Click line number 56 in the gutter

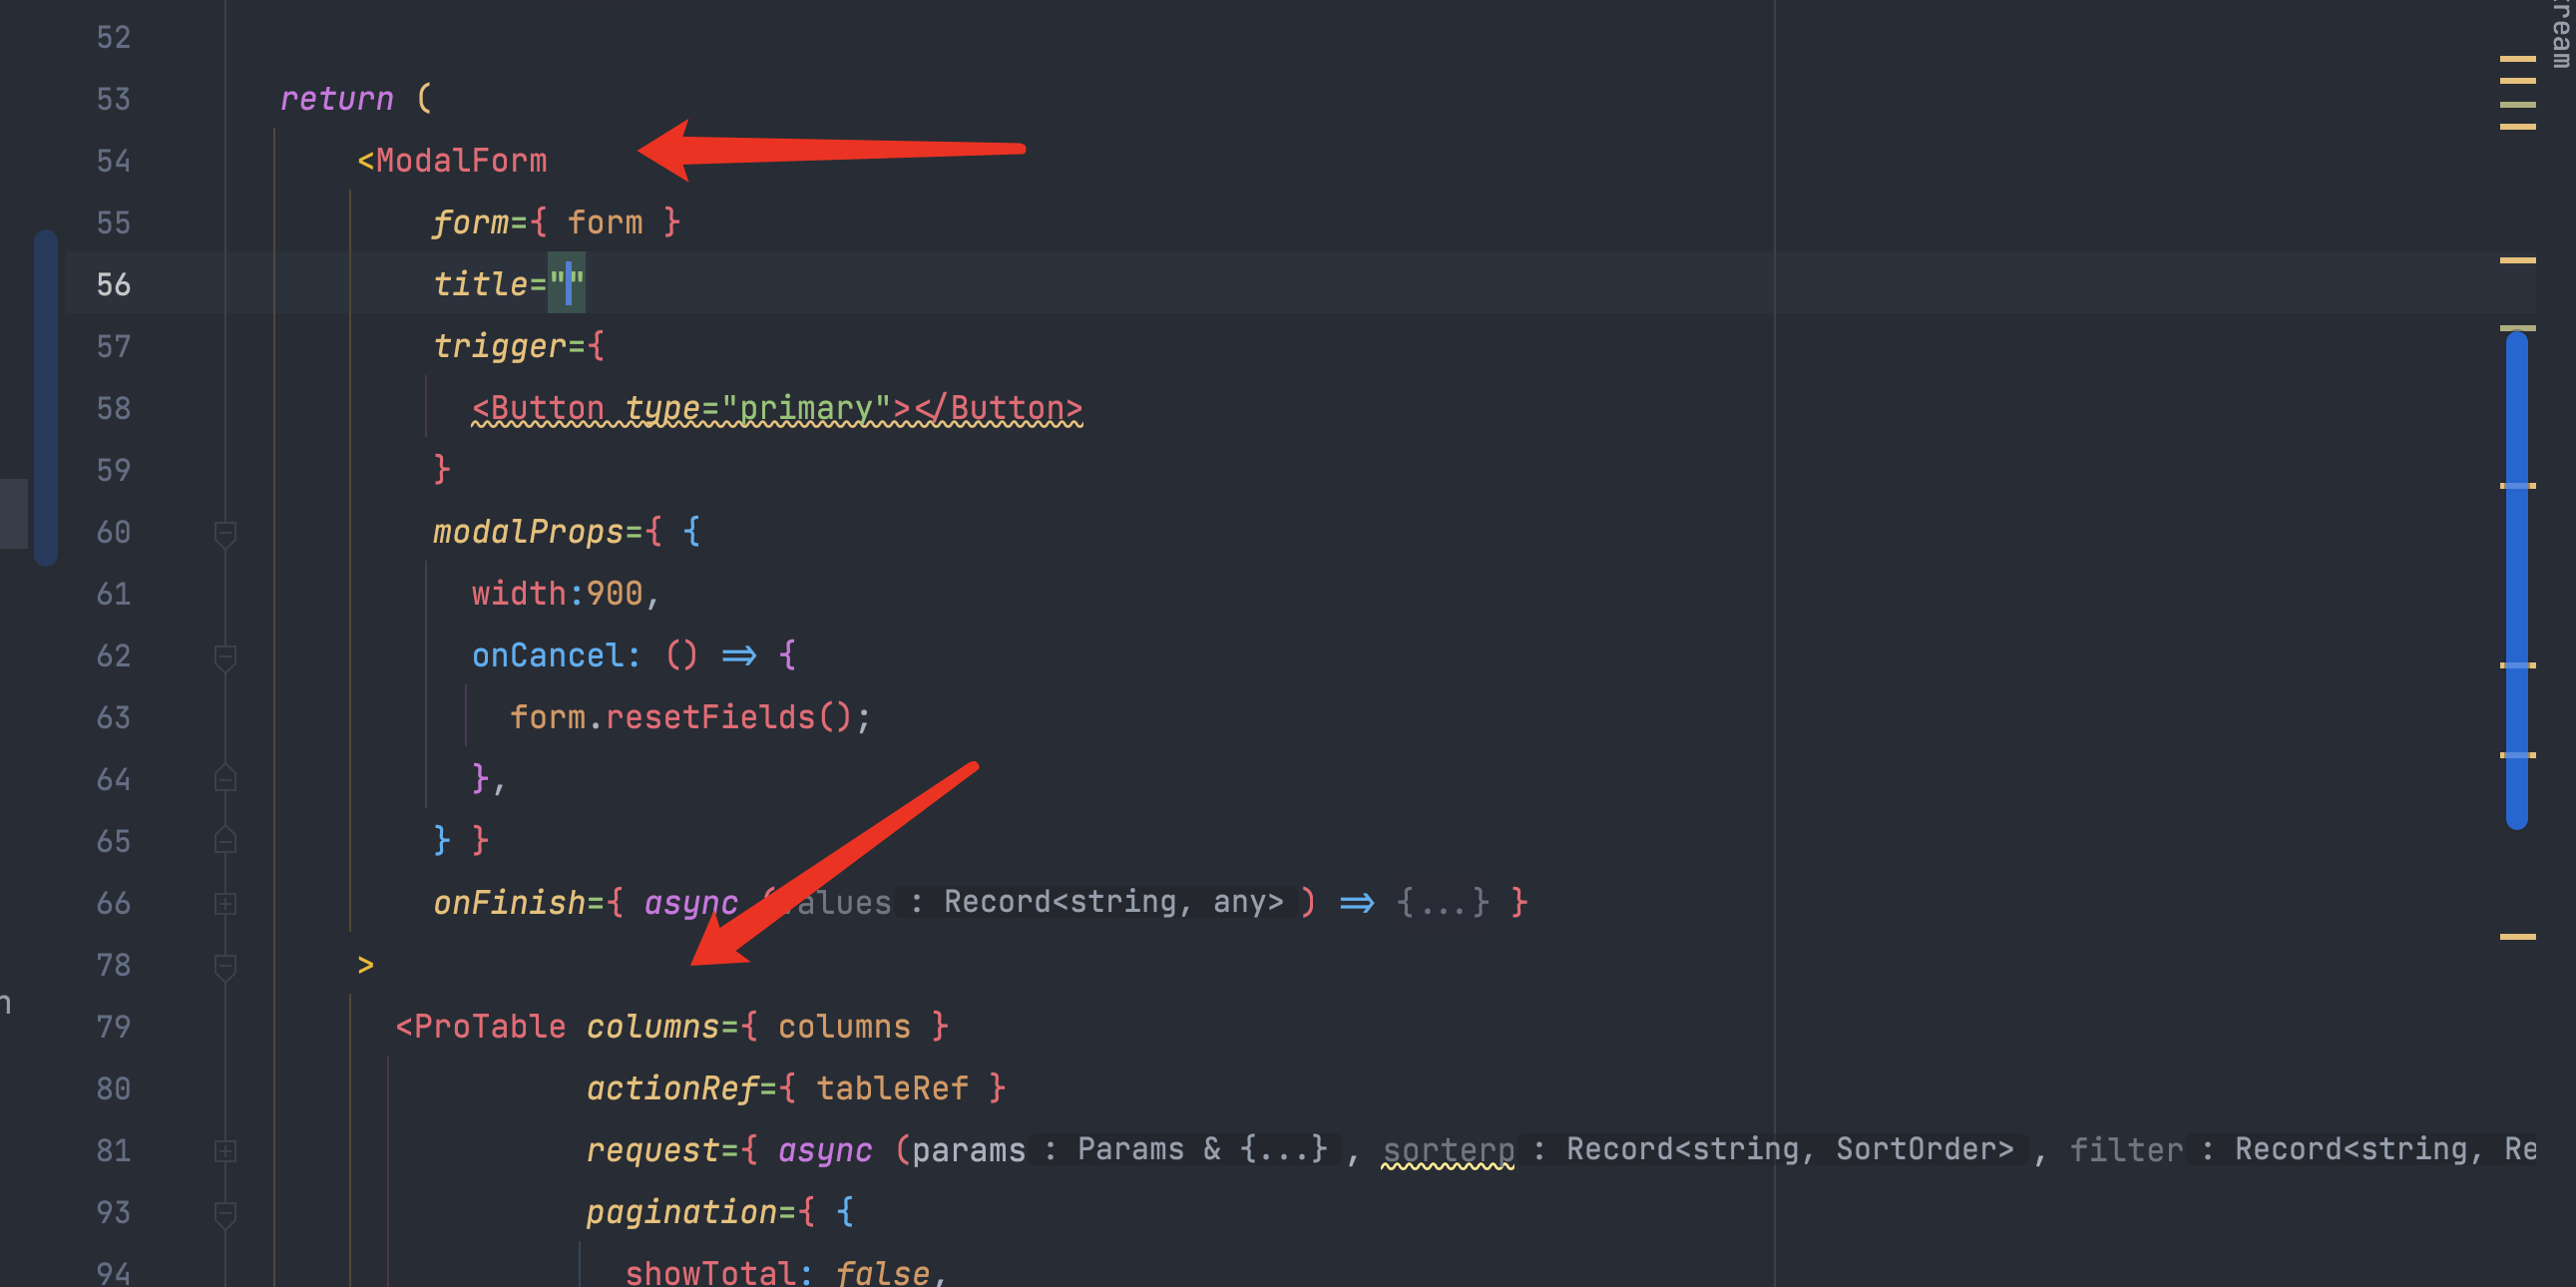[x=113, y=285]
